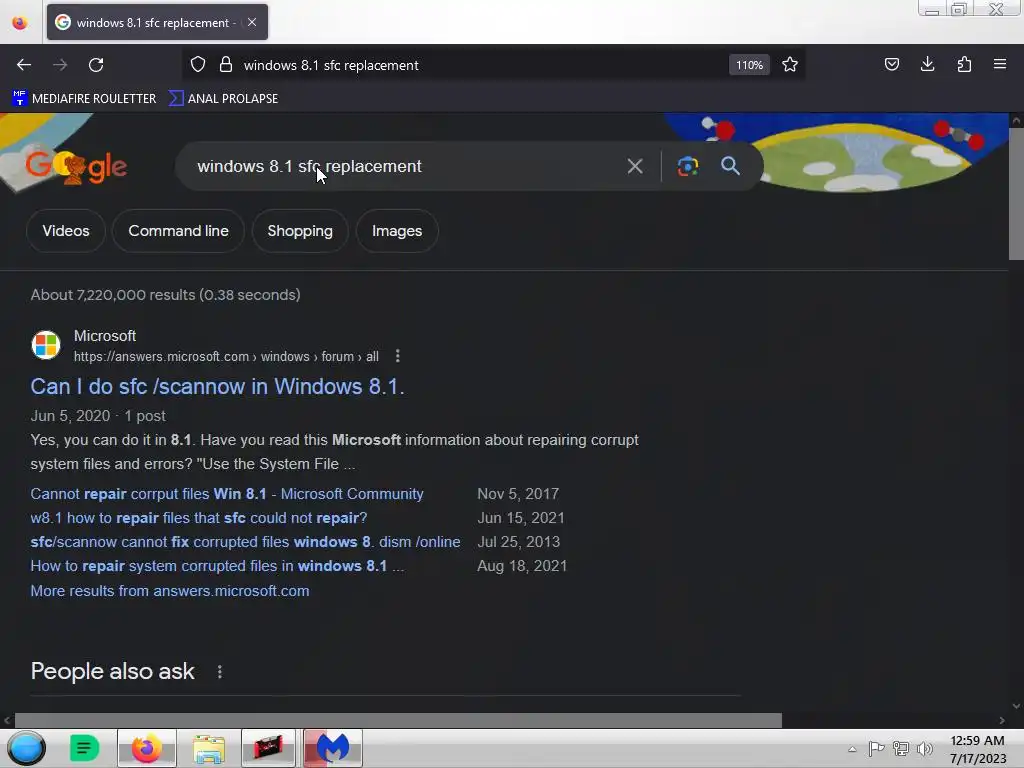Open the People also ask options menu
This screenshot has height=768, width=1024.
(x=220, y=671)
